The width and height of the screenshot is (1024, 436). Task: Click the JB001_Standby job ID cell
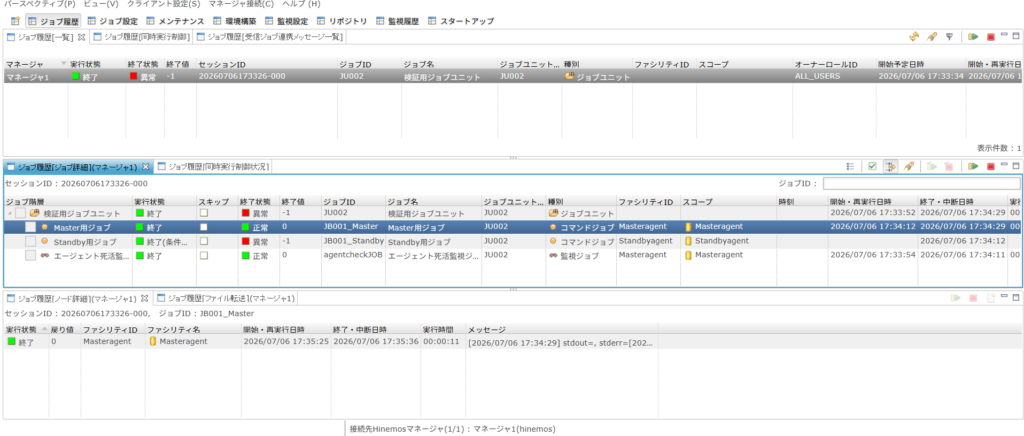coord(353,241)
